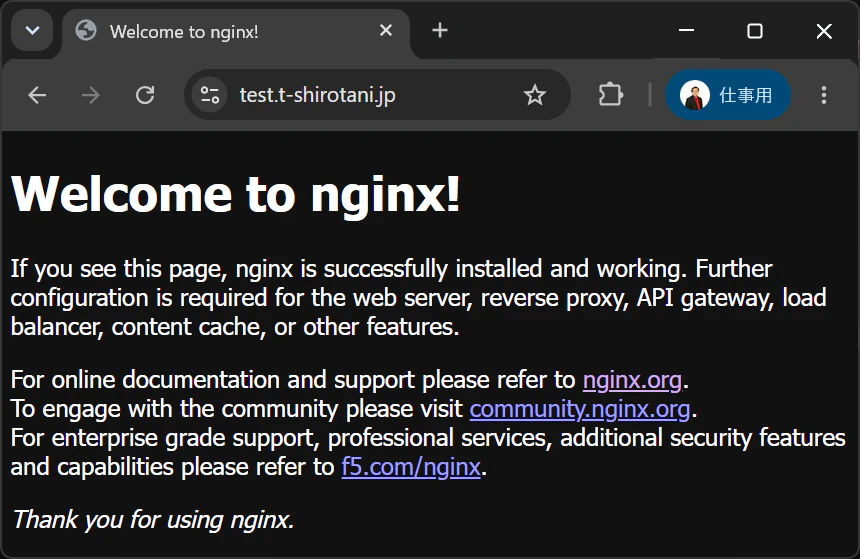Click the 'Thank you for using nginx.' text
Image resolution: width=860 pixels, height=559 pixels.
[153, 519]
